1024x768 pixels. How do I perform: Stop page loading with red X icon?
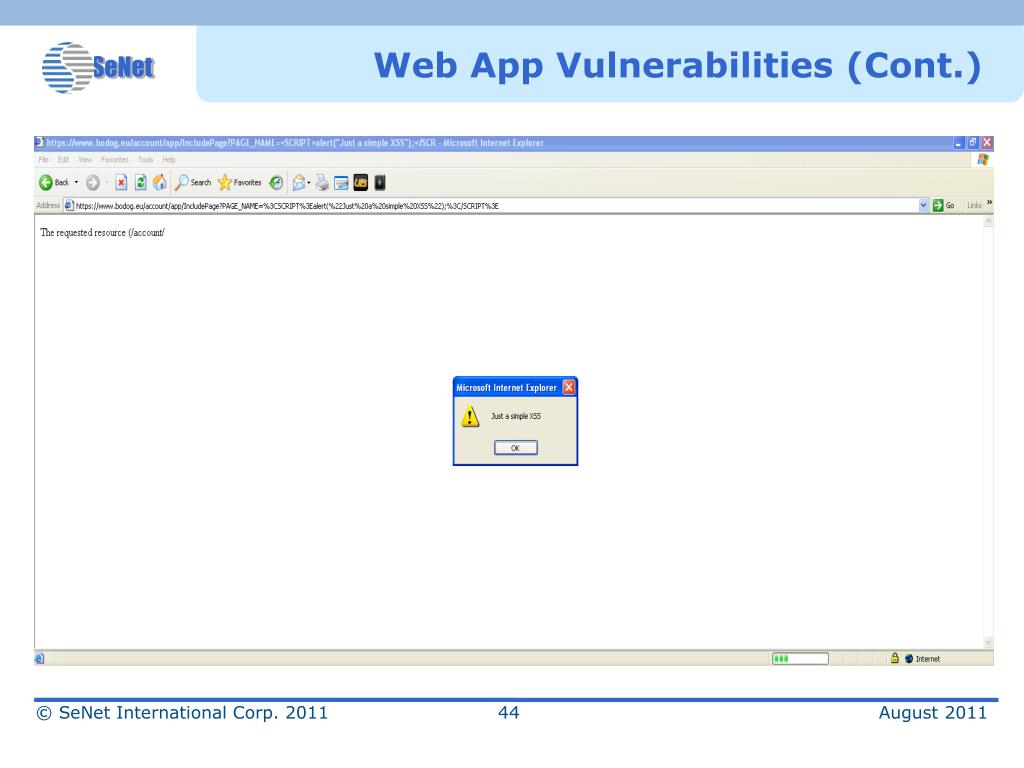121,183
